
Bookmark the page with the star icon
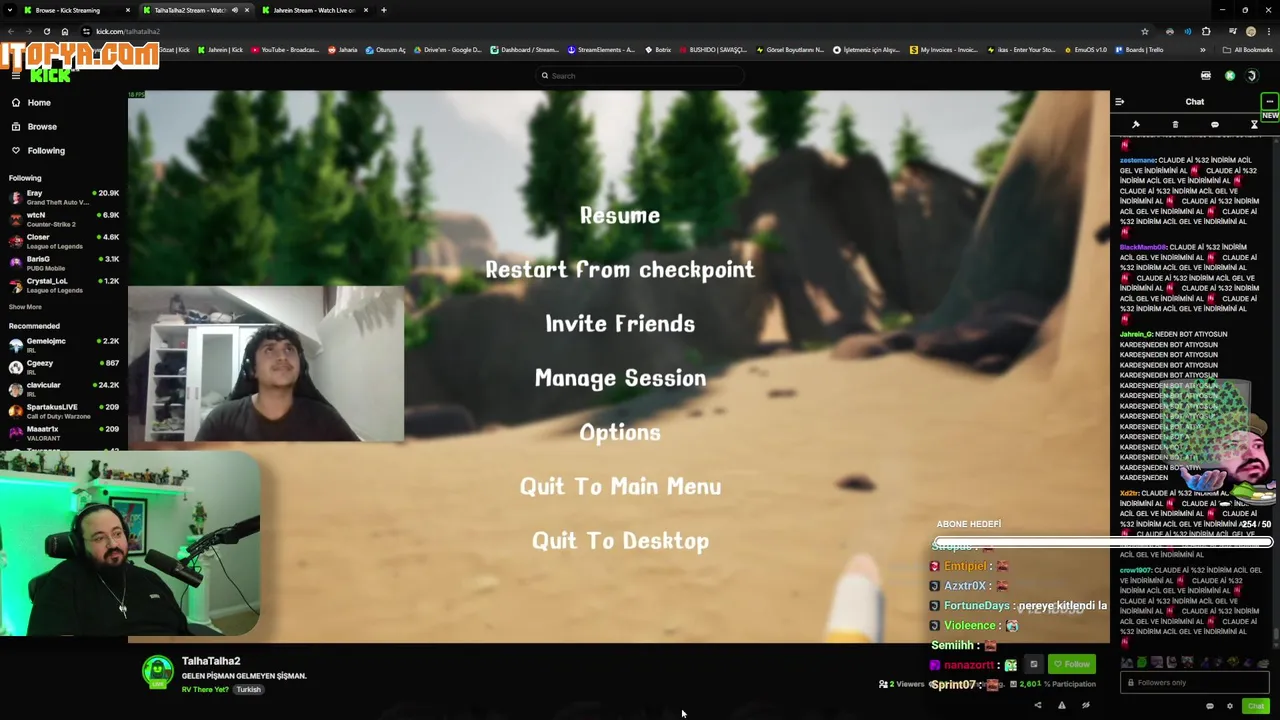(x=1145, y=31)
